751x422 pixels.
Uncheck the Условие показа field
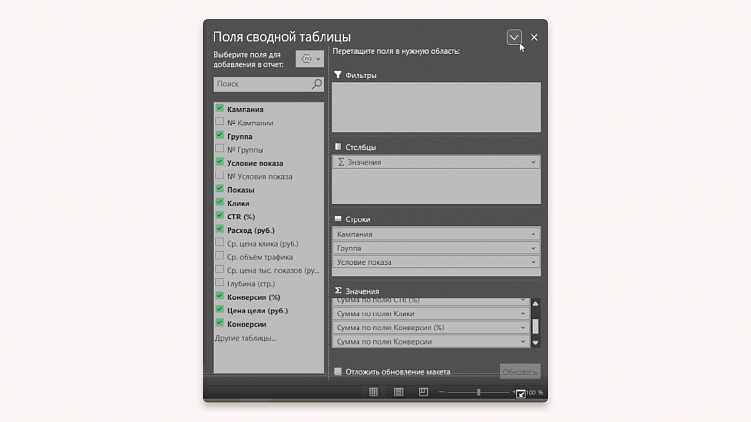219,162
